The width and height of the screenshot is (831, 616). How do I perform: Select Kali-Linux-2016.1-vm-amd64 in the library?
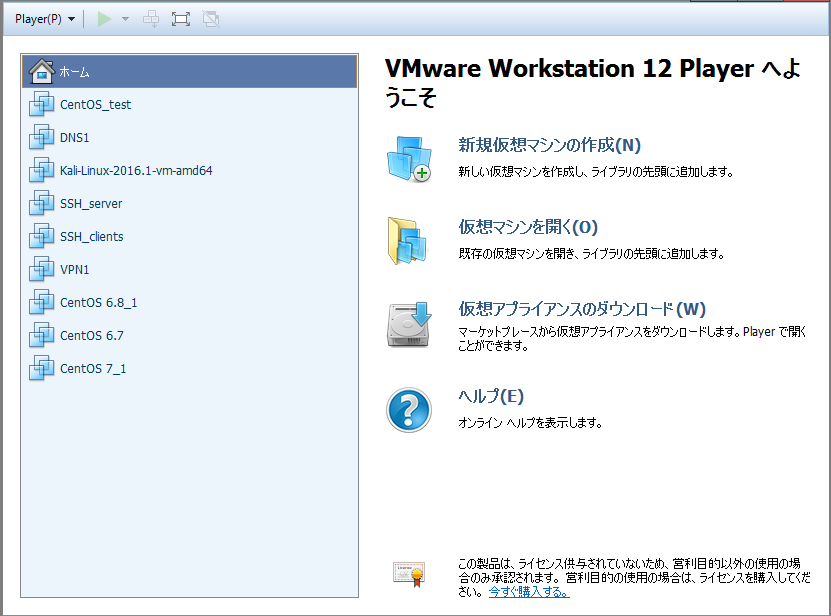190,170
